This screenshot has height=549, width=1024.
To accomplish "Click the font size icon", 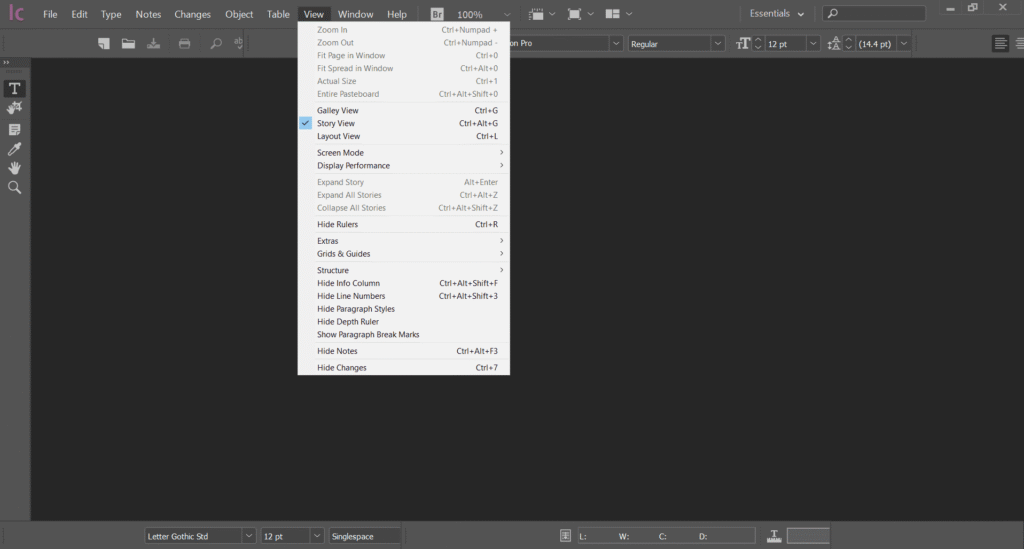I will (743, 44).
